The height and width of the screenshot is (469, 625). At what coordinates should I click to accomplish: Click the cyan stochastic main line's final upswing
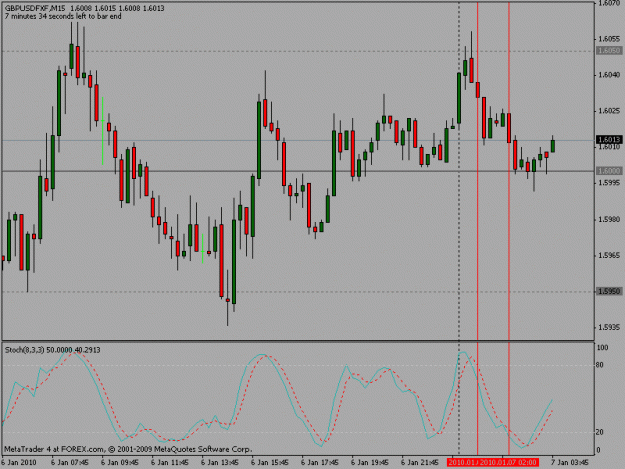[x=540, y=422]
